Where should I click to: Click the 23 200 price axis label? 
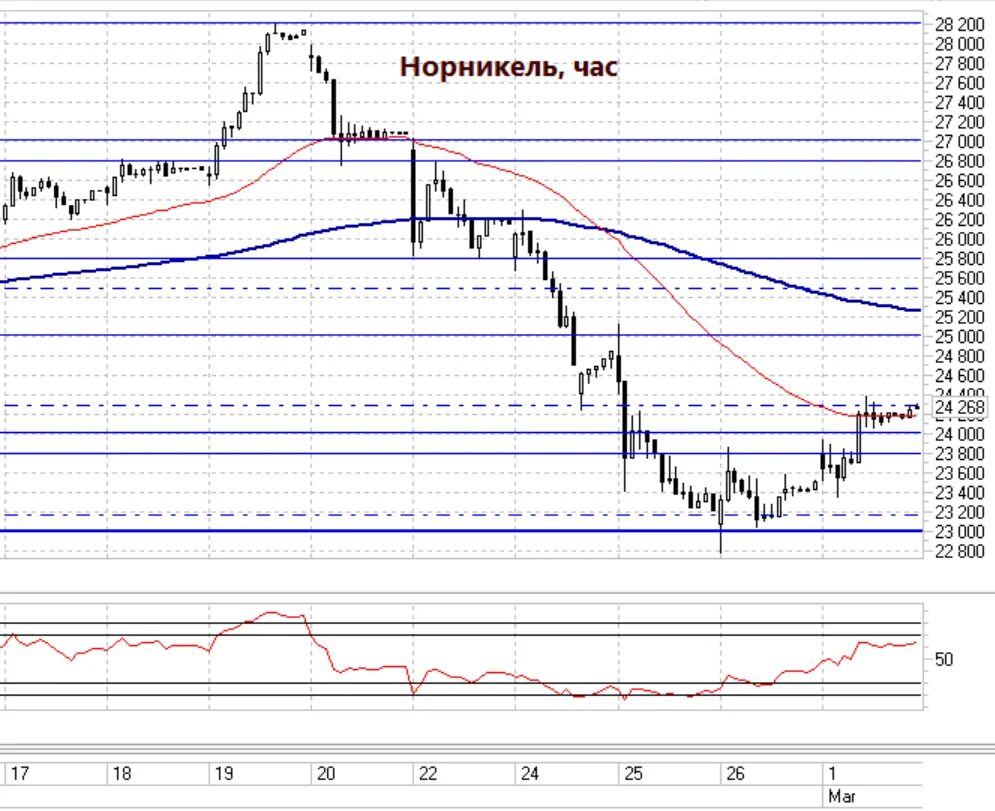(959, 512)
